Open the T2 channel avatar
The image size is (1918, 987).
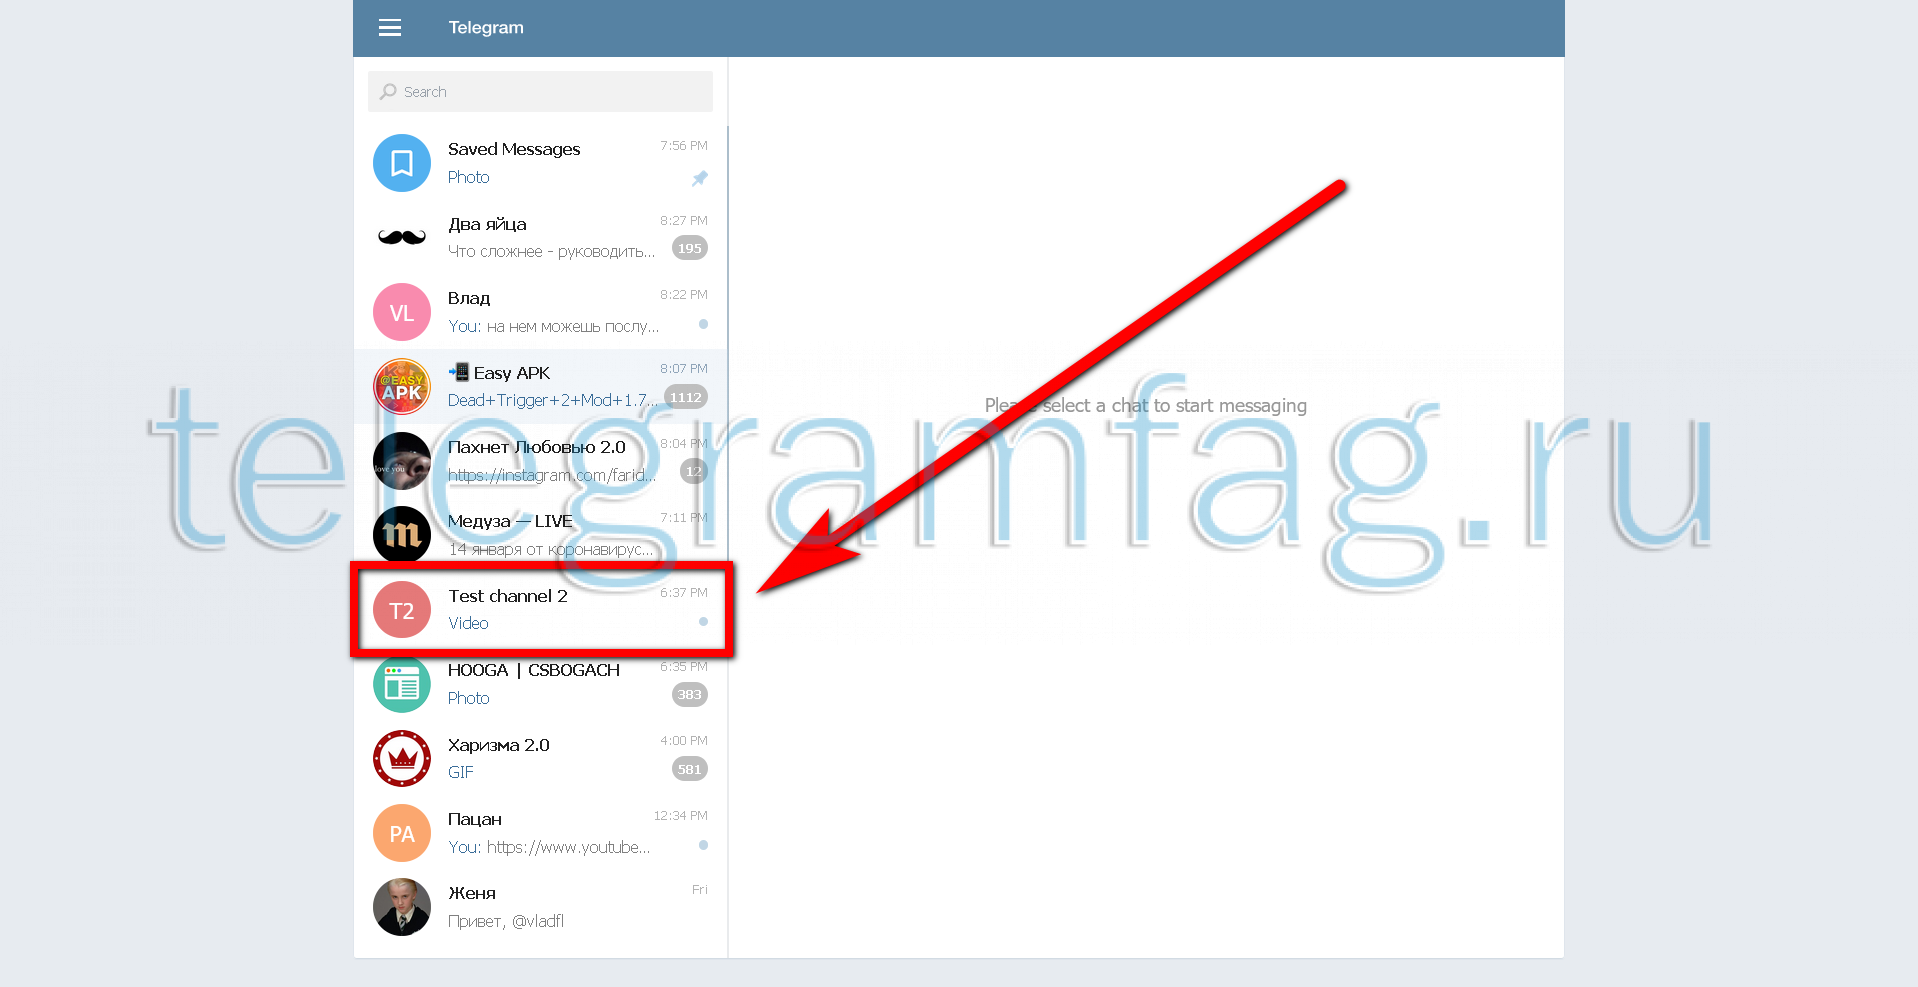coord(402,610)
